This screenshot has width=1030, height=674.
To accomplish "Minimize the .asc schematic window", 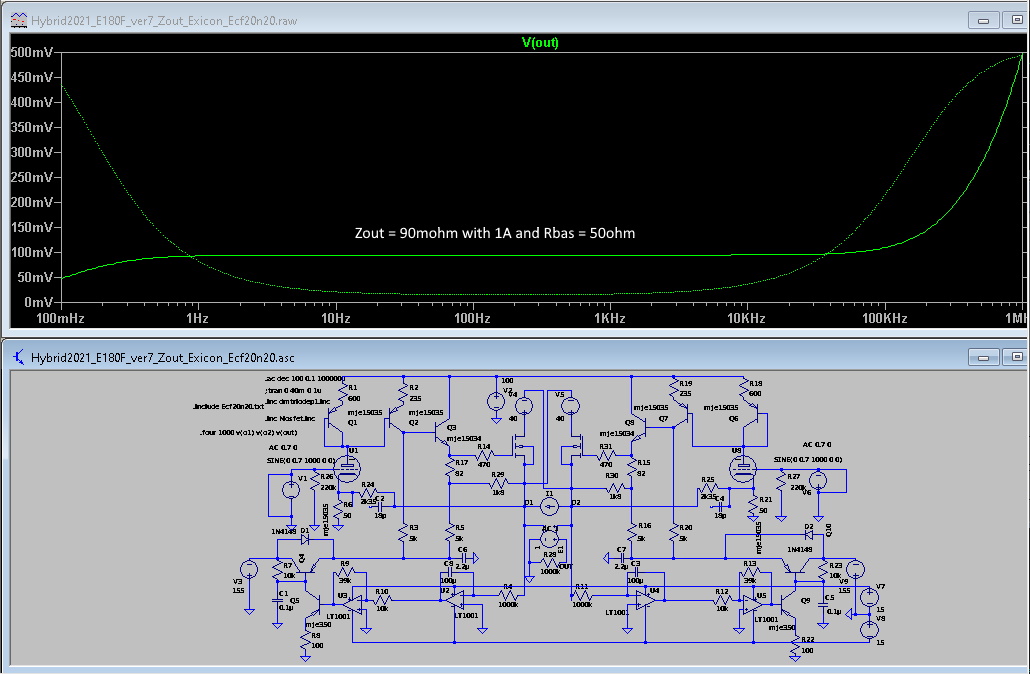I will 983,356.
